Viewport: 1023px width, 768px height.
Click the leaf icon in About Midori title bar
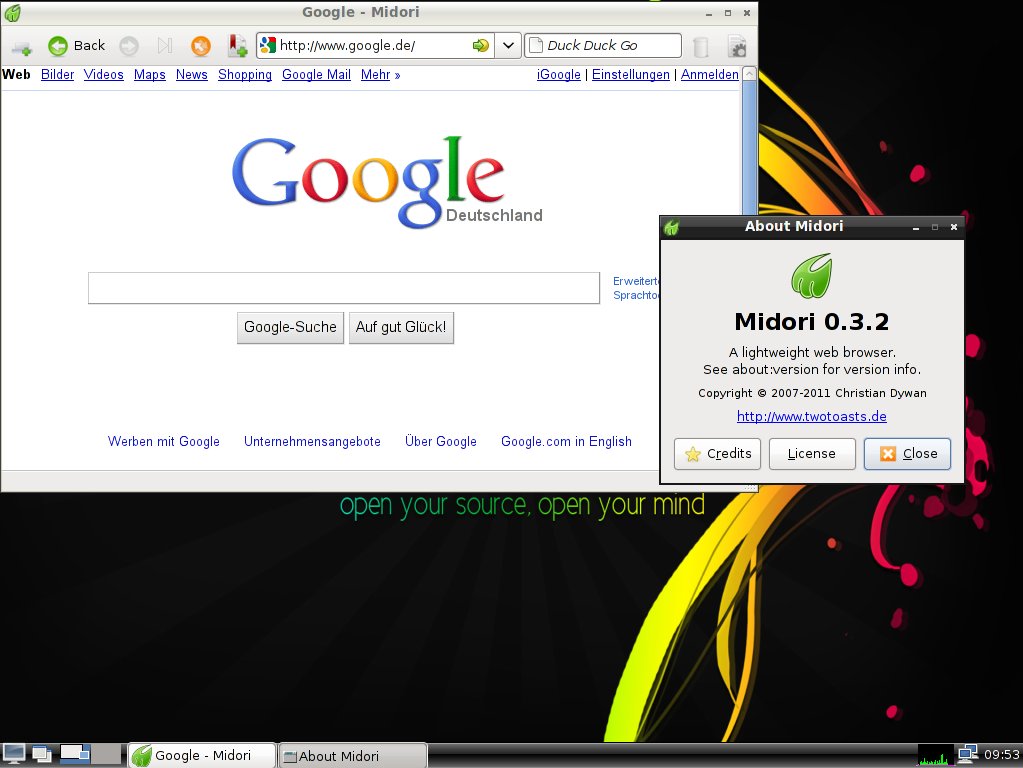pos(671,227)
